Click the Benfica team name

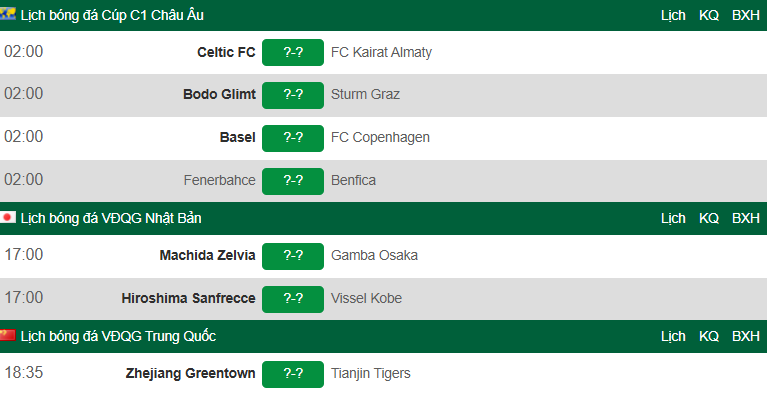pos(353,180)
